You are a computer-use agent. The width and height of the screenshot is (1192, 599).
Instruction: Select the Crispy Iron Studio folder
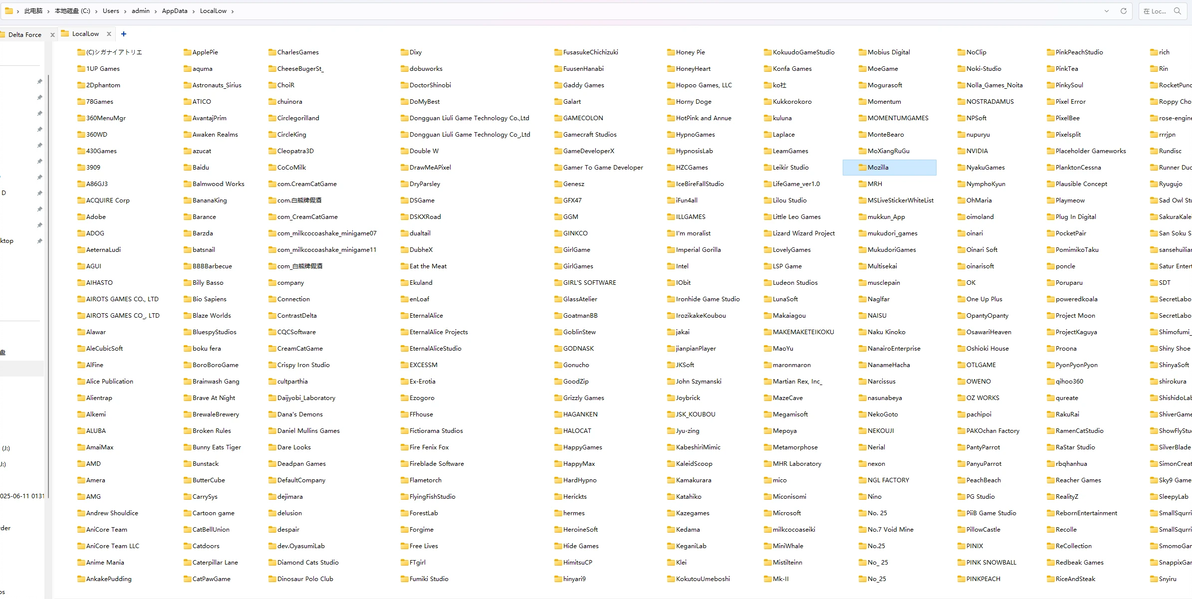(x=298, y=365)
